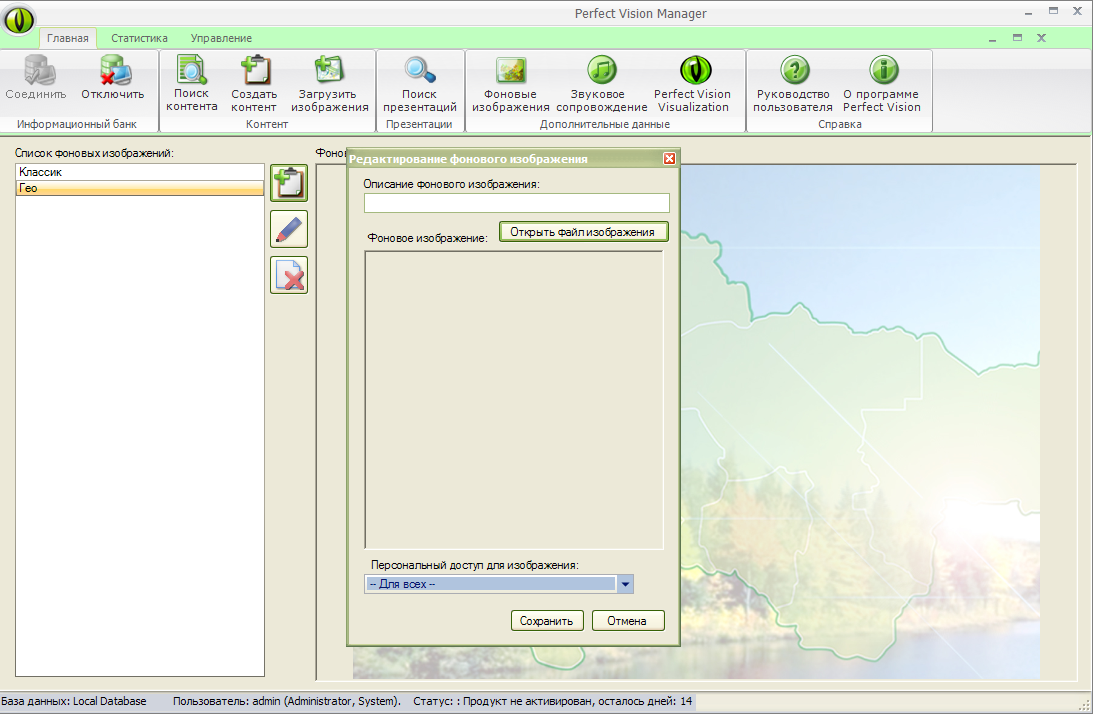Click the База данных: Local Database status

(x=74, y=701)
